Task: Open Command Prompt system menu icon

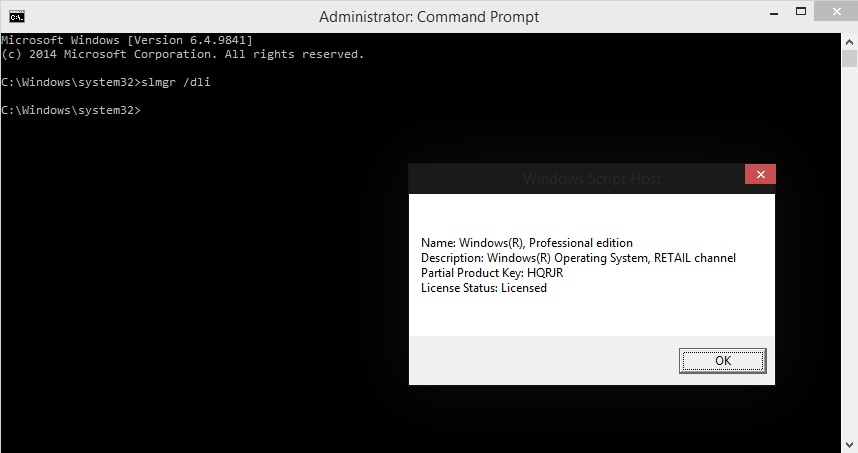Action: (17, 16)
